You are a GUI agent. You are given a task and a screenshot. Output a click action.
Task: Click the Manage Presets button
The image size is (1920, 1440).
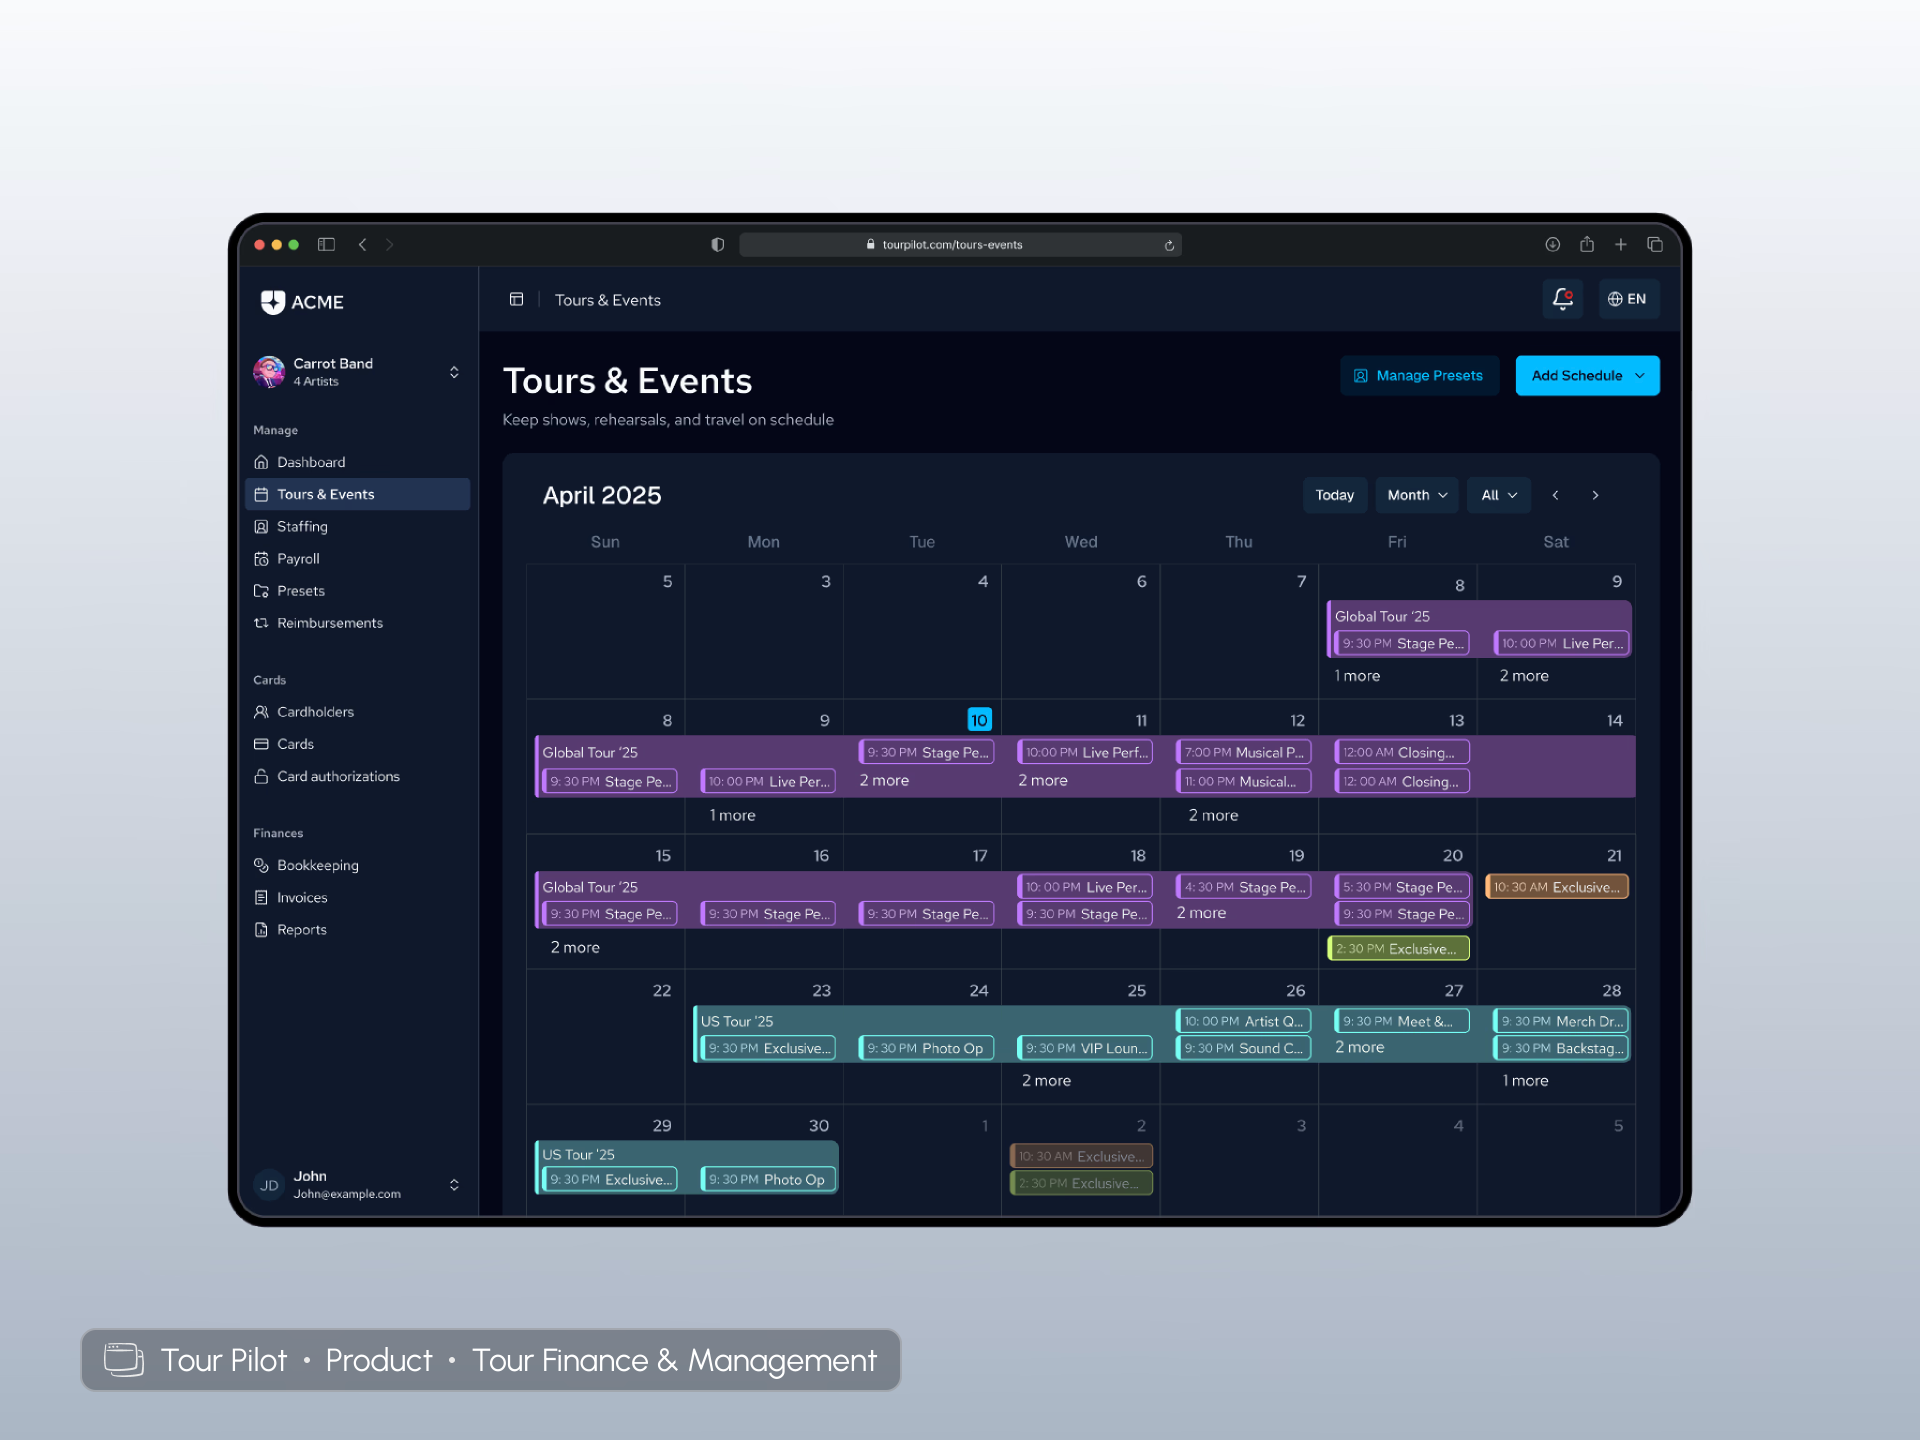click(1419, 375)
